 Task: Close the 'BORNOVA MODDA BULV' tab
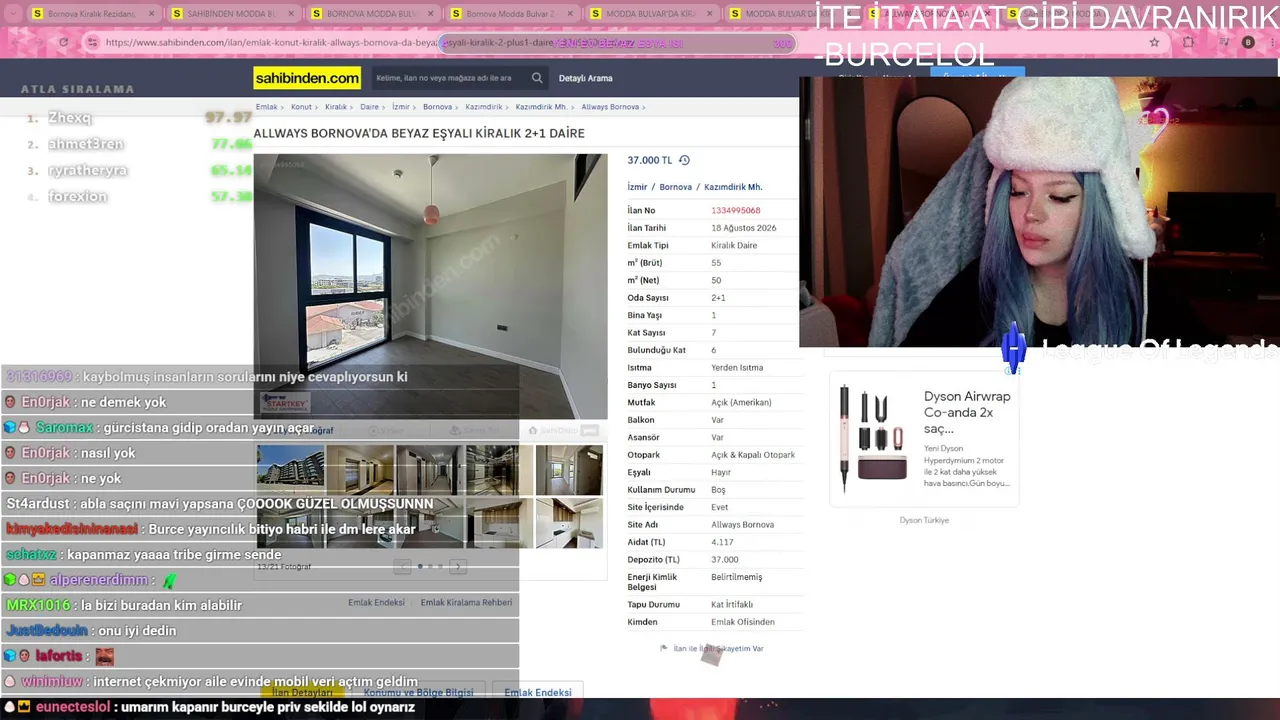point(431,14)
